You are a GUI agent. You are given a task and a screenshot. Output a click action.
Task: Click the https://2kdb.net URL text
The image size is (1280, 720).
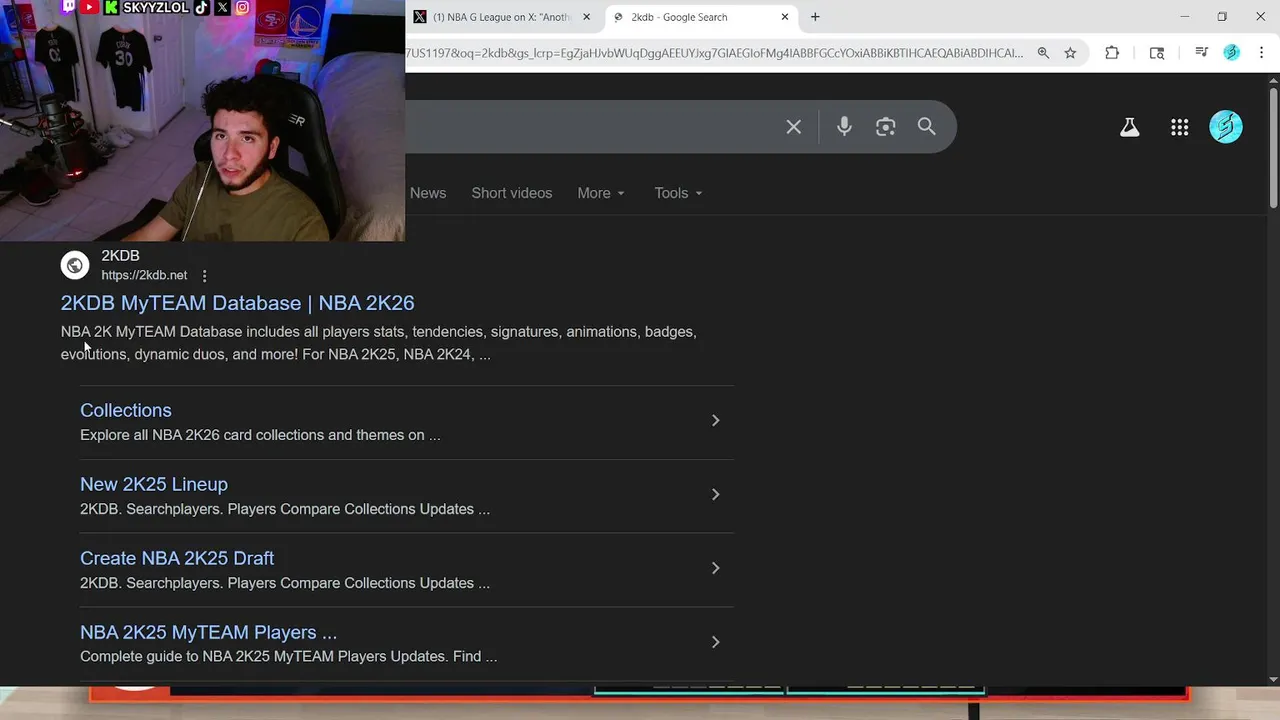coord(144,275)
